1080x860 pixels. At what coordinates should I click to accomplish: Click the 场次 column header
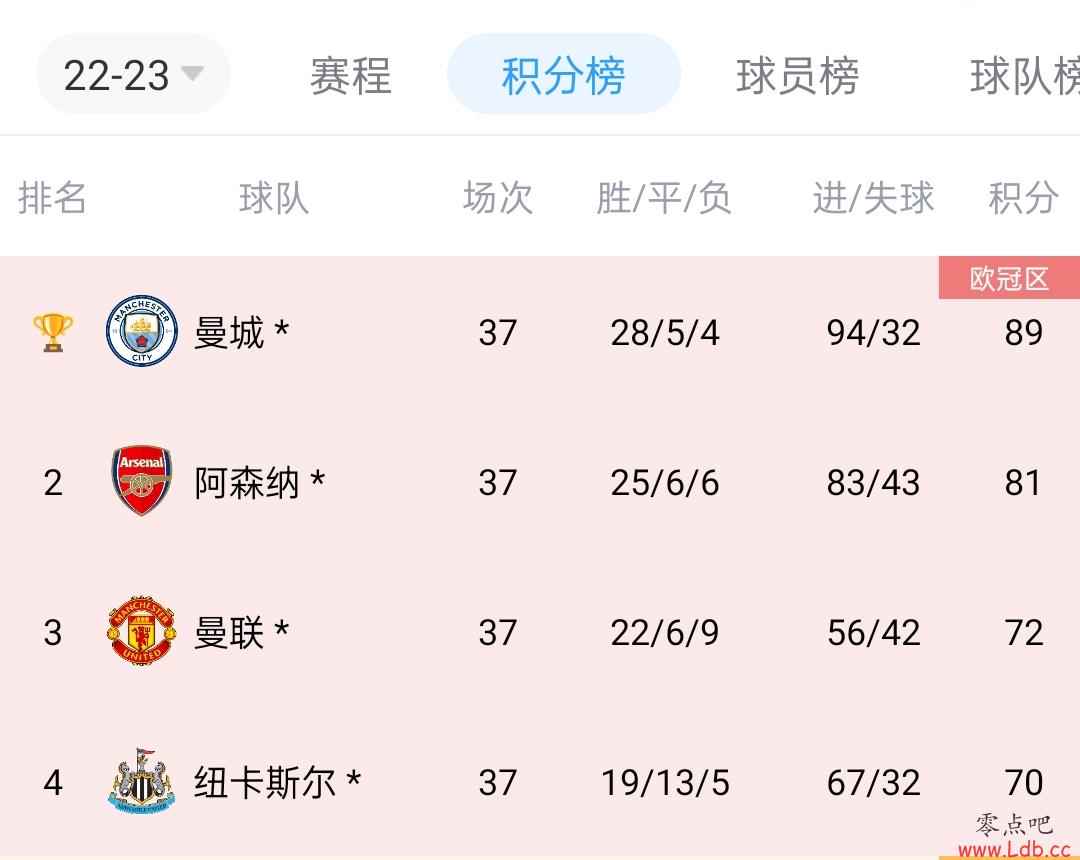click(x=498, y=198)
